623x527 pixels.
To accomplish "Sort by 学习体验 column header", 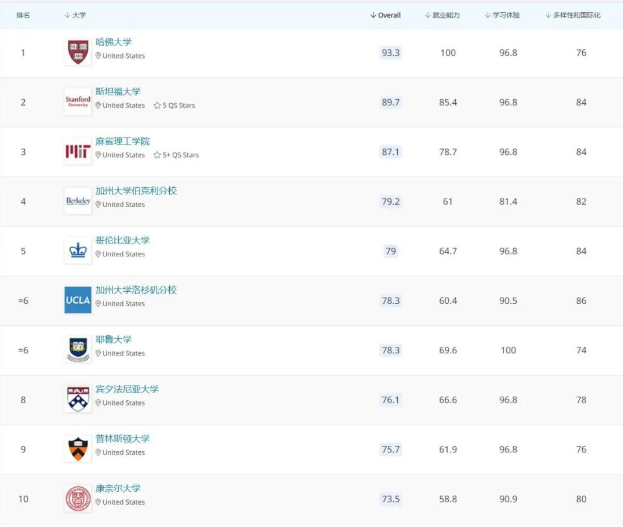I will point(502,15).
